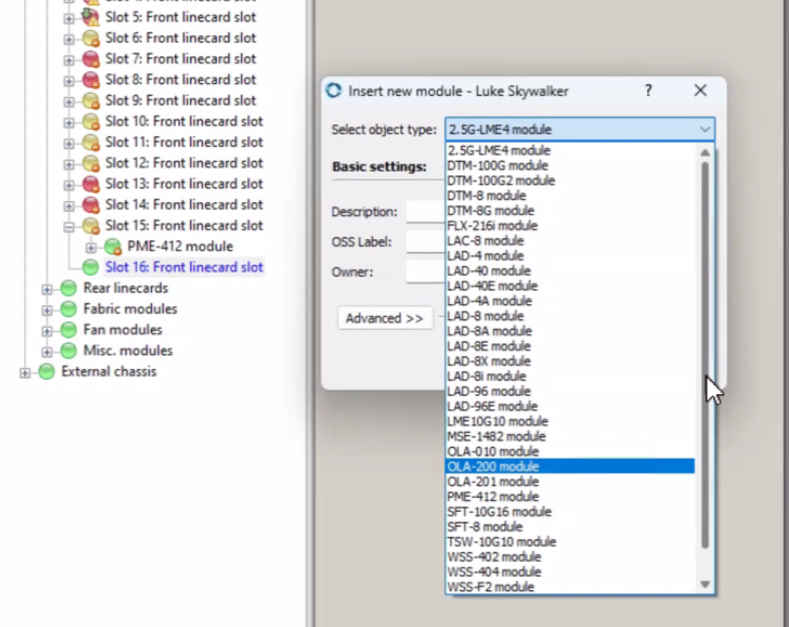The height and width of the screenshot is (627, 789).
Task: Click the Misc. modules green status icon
Action: [68, 351]
